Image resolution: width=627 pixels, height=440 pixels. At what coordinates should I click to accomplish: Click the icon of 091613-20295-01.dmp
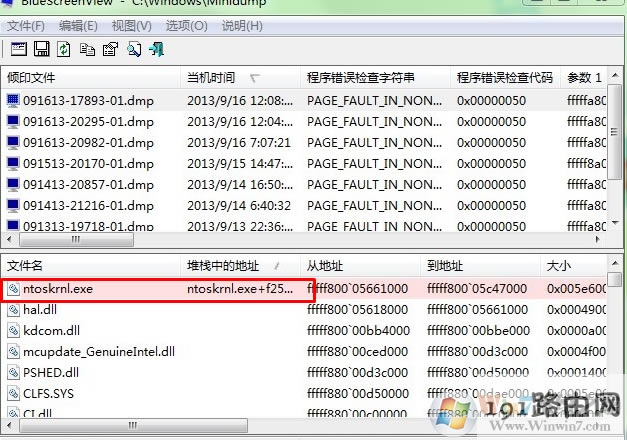[x=13, y=121]
